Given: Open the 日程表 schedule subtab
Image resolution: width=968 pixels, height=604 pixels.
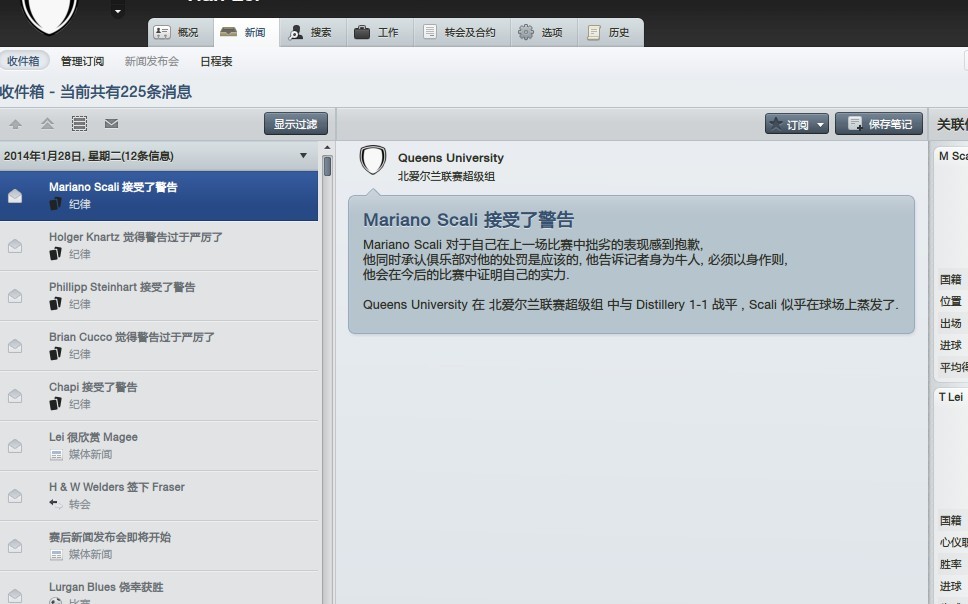Looking at the screenshot, I should coord(216,61).
